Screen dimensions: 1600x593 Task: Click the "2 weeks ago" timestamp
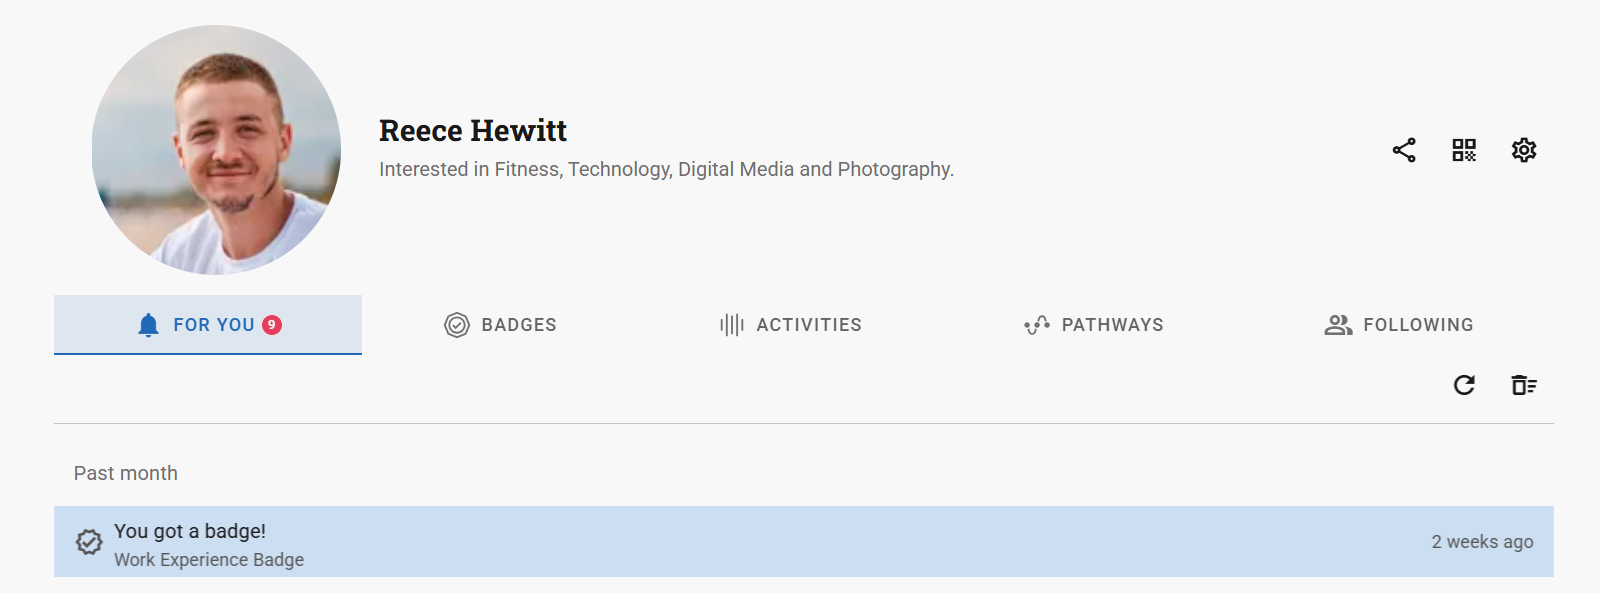(1482, 542)
